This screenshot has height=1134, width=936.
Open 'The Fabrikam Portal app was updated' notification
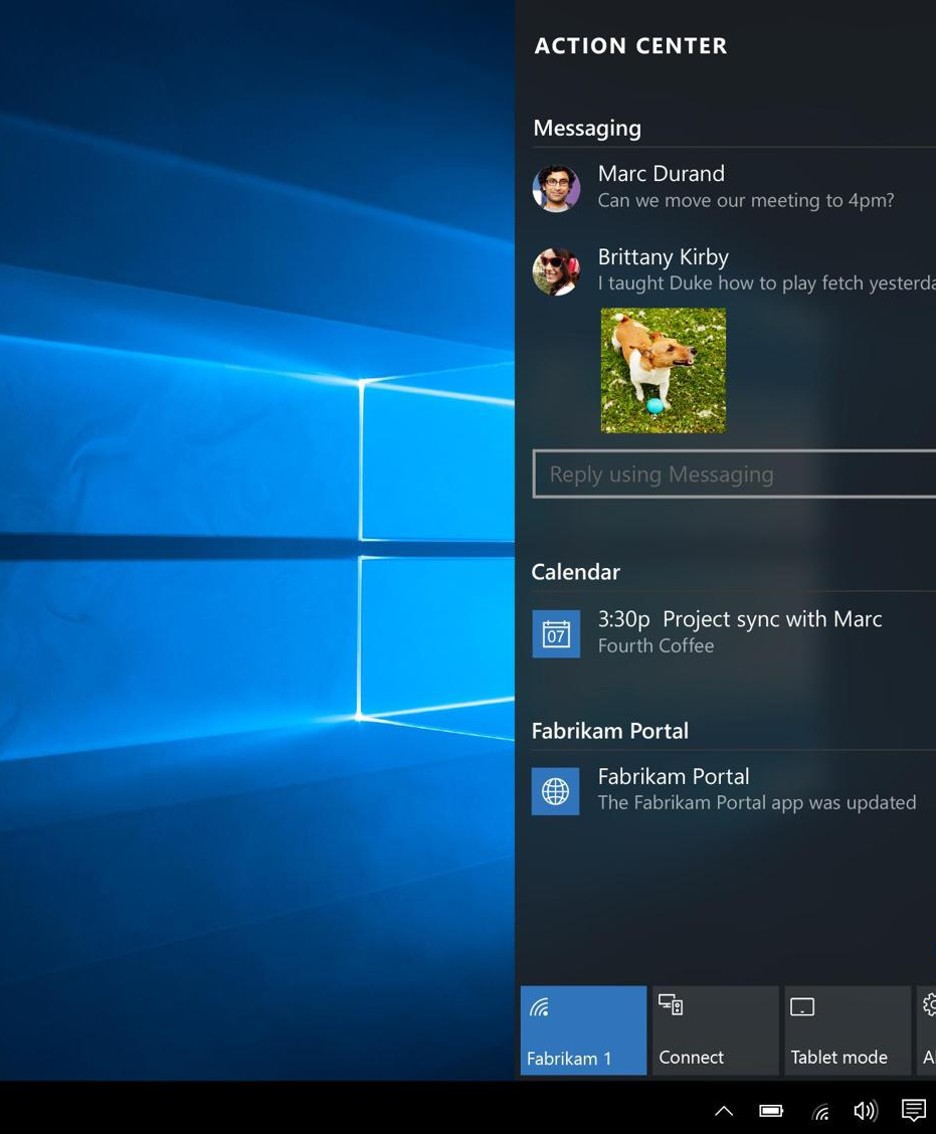757,803
